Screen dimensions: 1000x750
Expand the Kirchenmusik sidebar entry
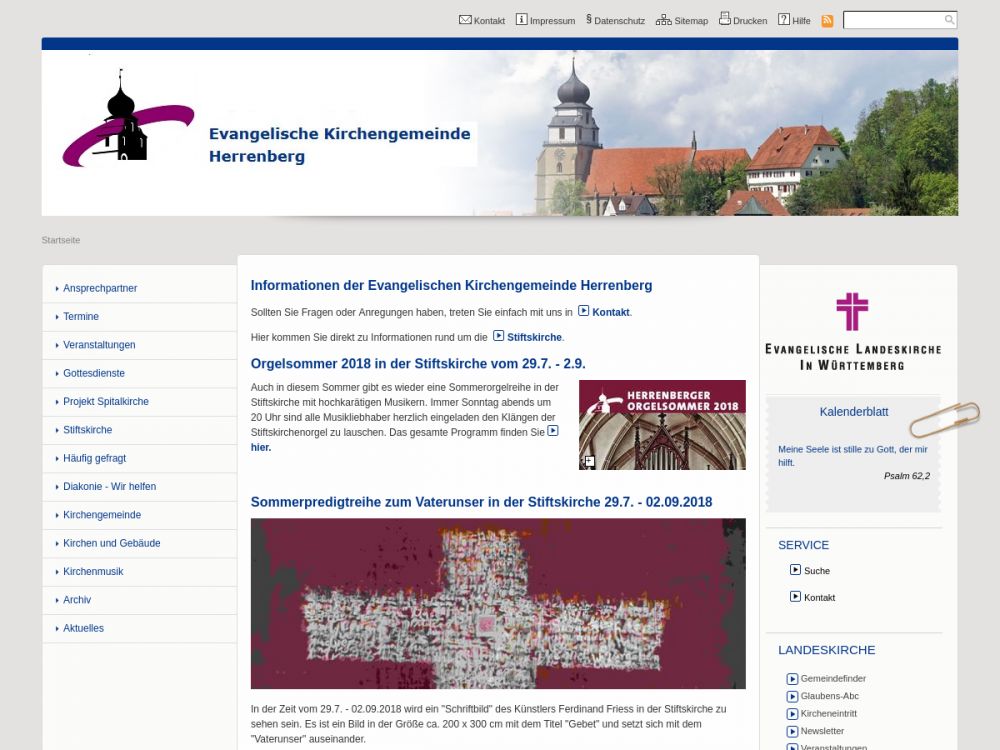pos(93,572)
